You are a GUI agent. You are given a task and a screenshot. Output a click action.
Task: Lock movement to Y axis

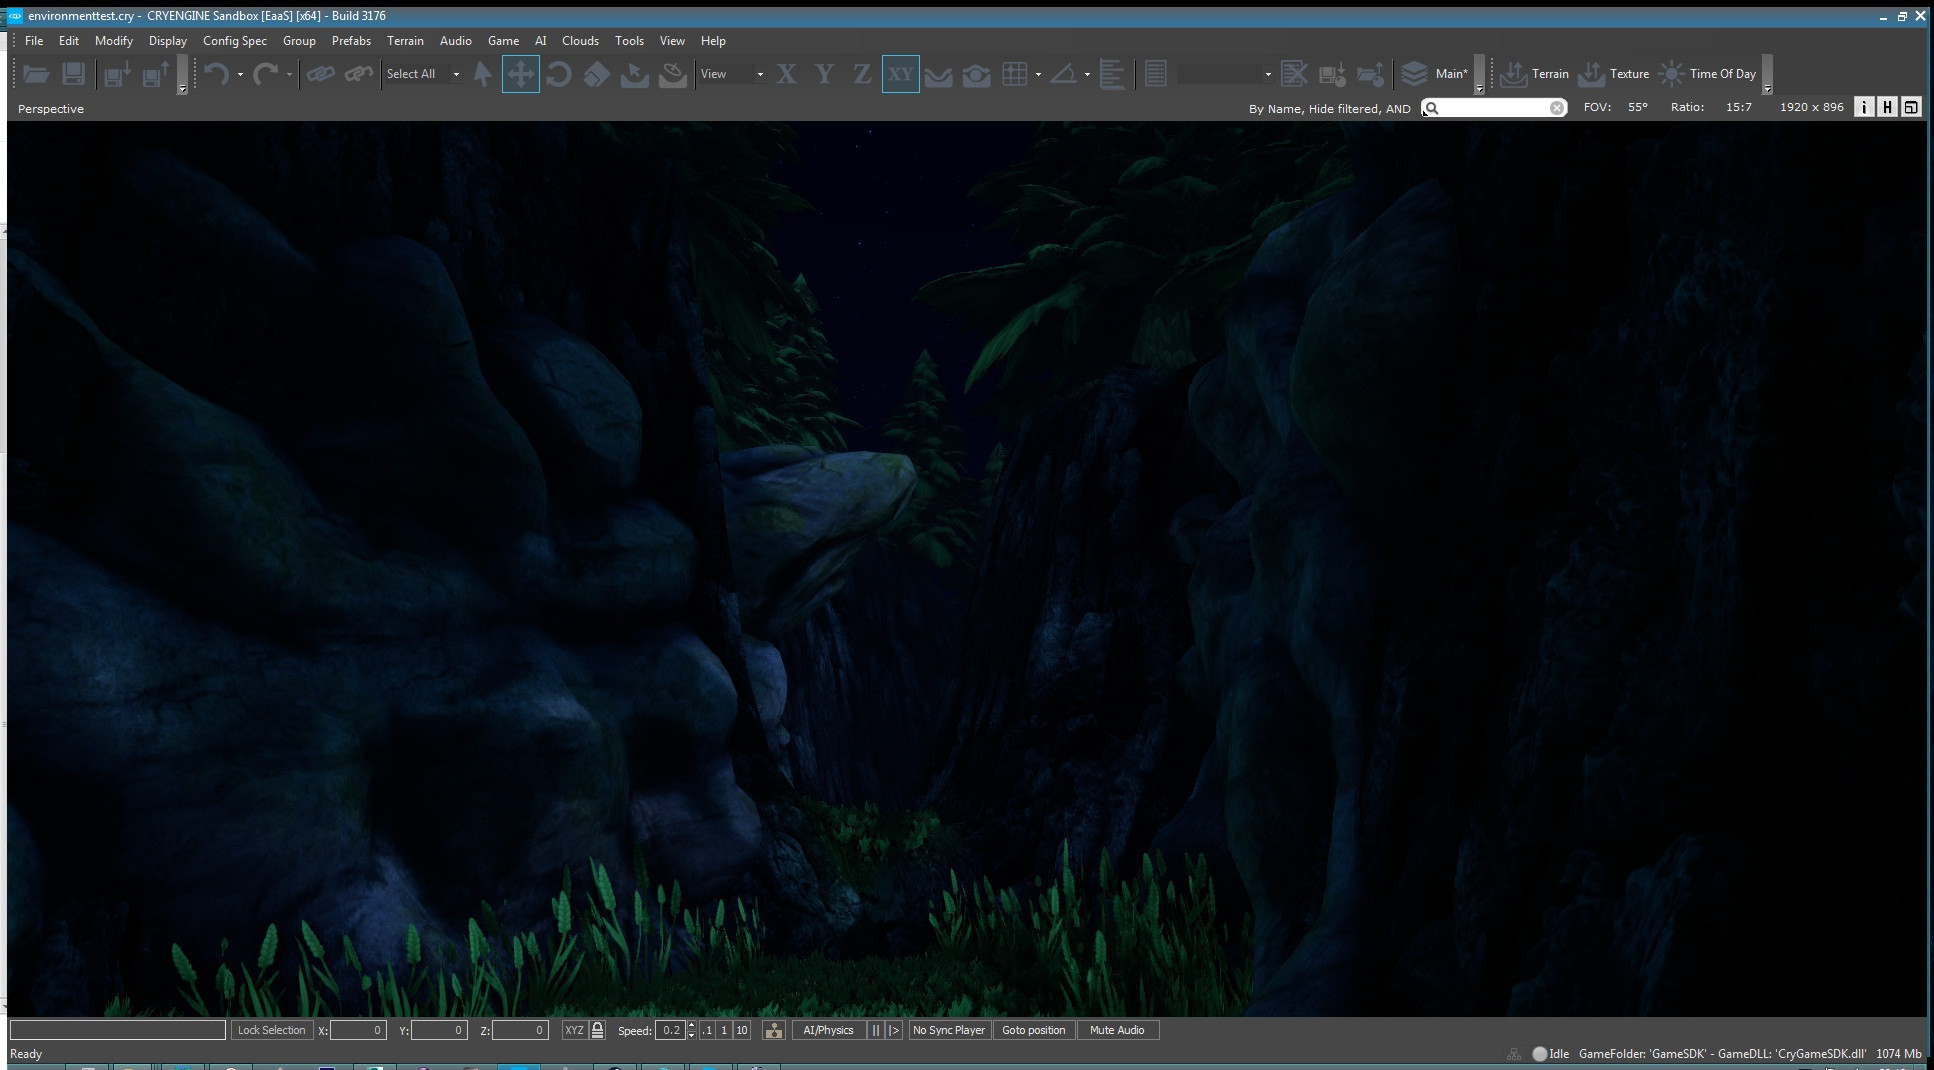824,74
